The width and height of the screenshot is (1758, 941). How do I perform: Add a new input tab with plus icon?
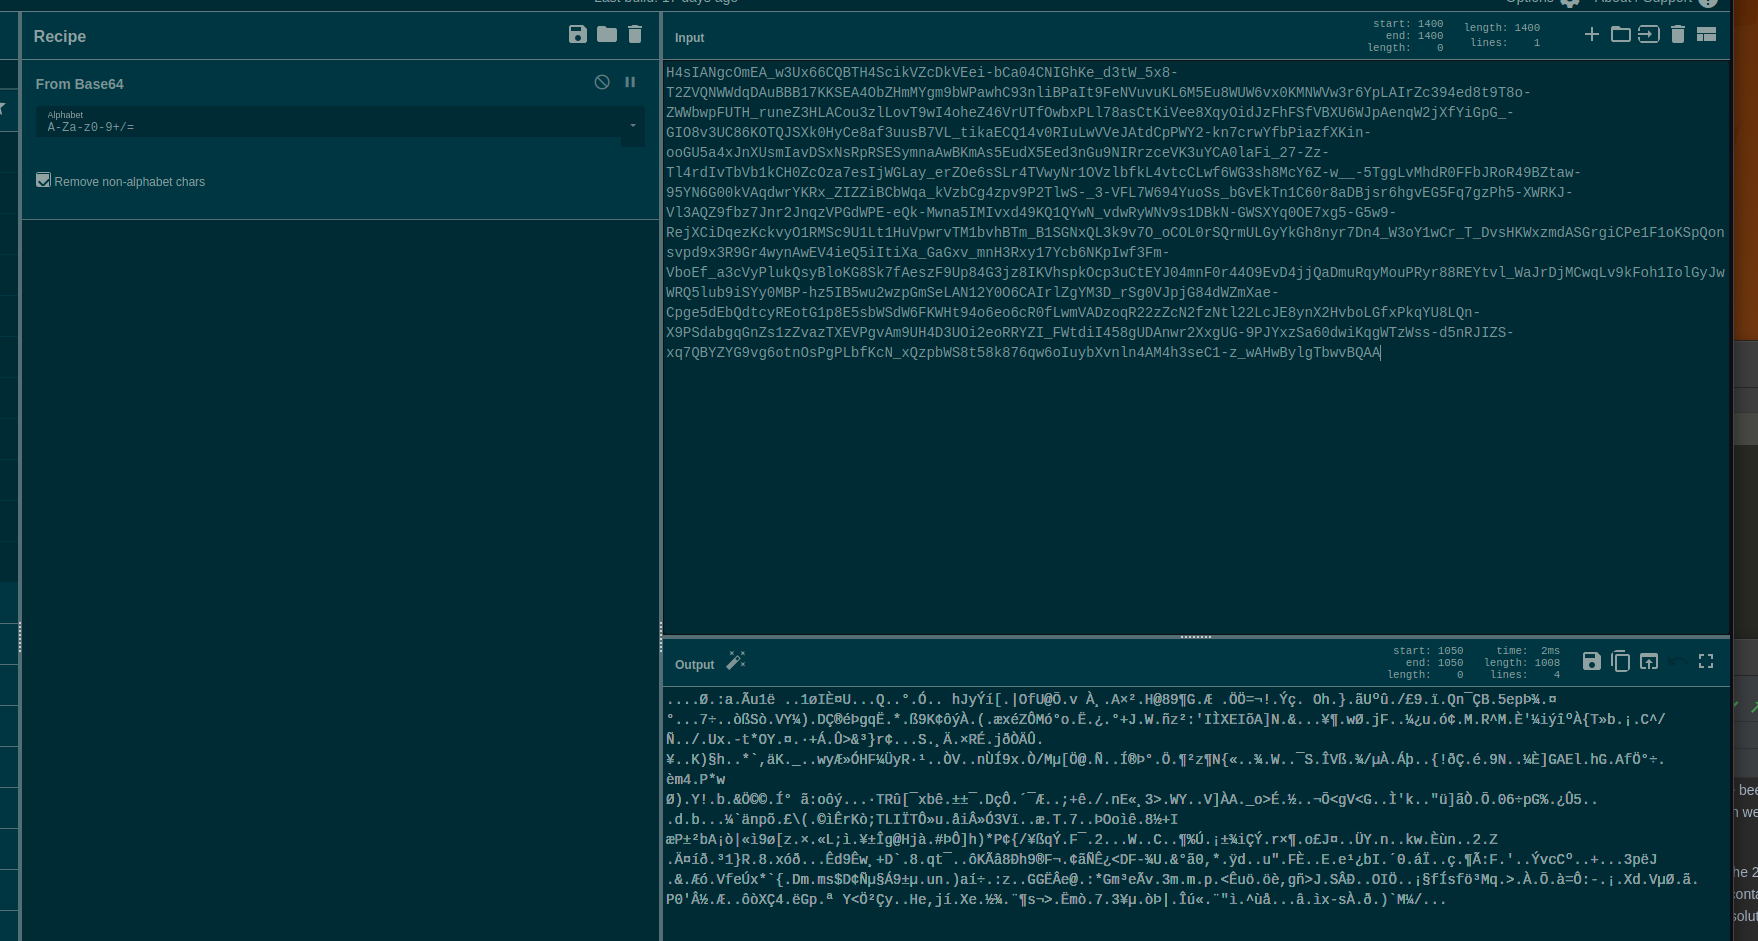1592,35
